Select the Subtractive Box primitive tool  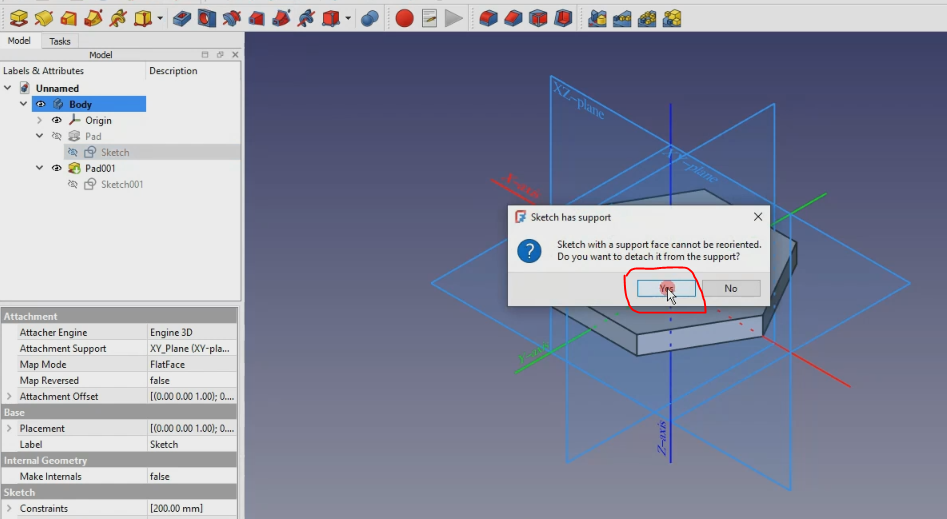pyautogui.click(x=331, y=19)
